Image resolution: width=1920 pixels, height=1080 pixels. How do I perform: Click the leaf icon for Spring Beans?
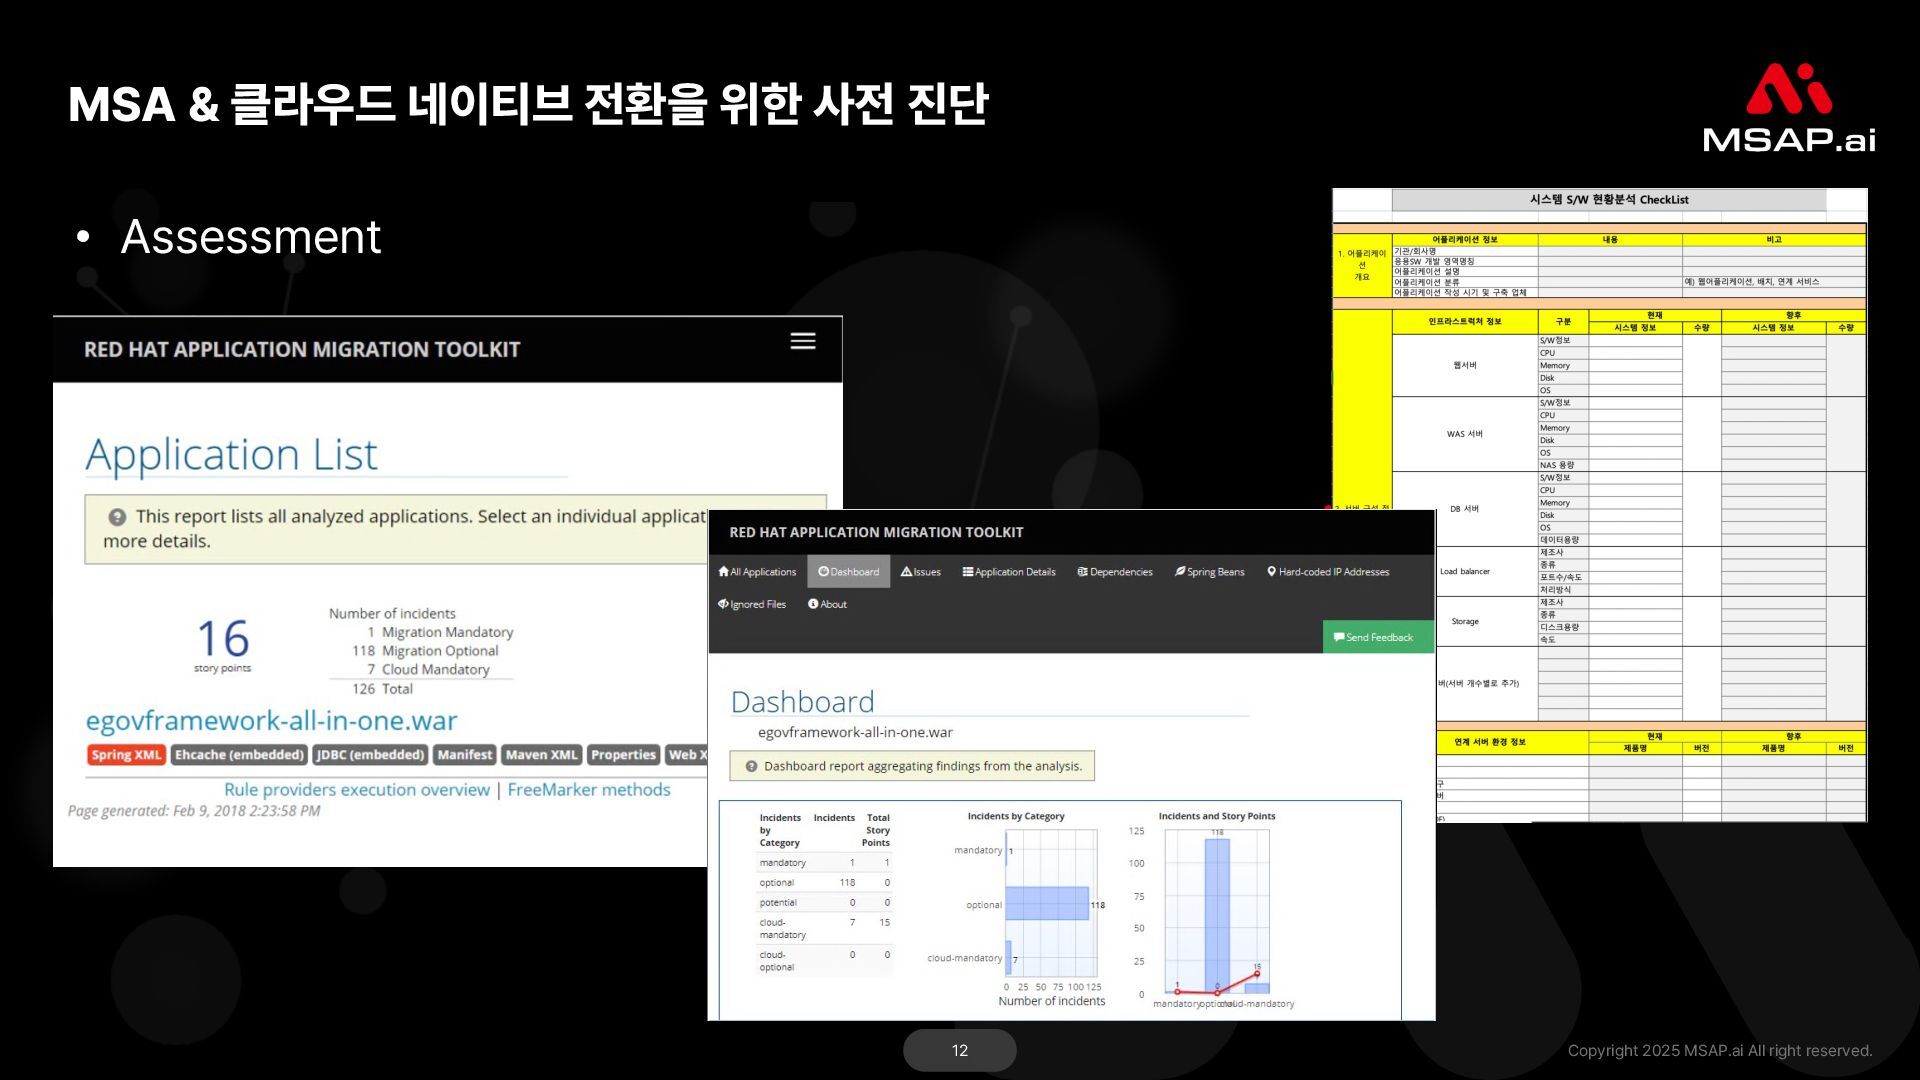pyautogui.click(x=1180, y=572)
